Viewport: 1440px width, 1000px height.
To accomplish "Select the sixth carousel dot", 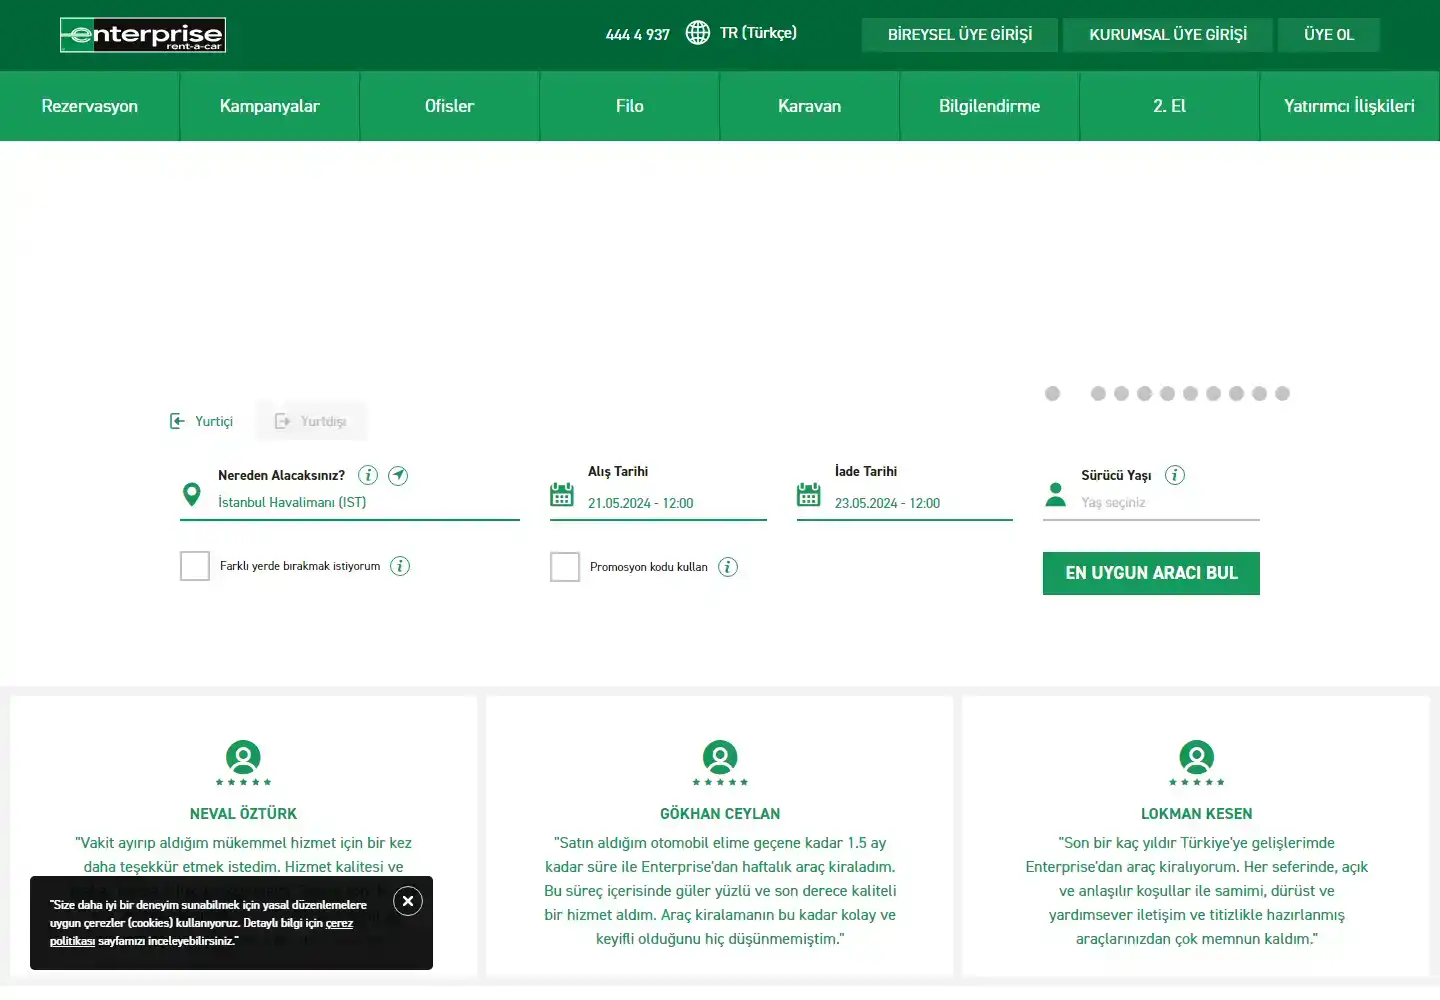I will [1190, 393].
